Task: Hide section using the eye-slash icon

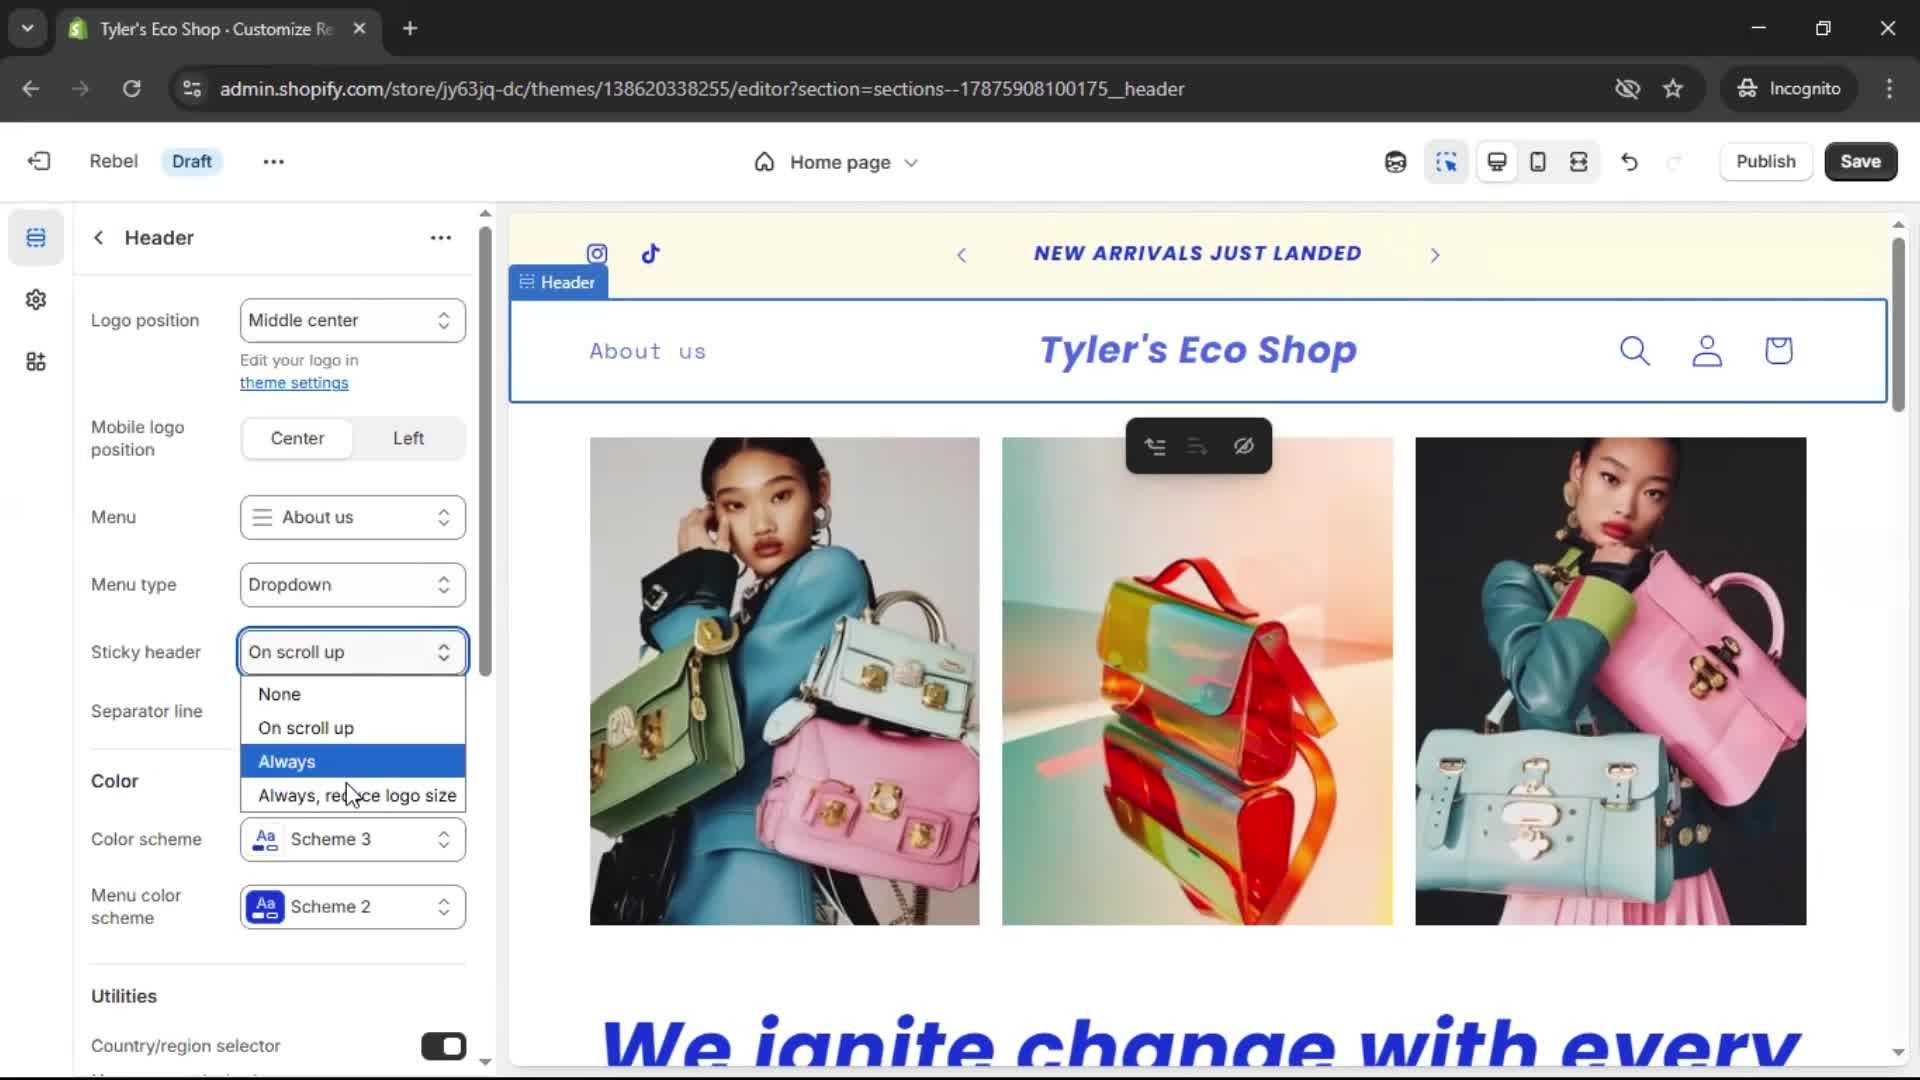Action: (x=1243, y=446)
